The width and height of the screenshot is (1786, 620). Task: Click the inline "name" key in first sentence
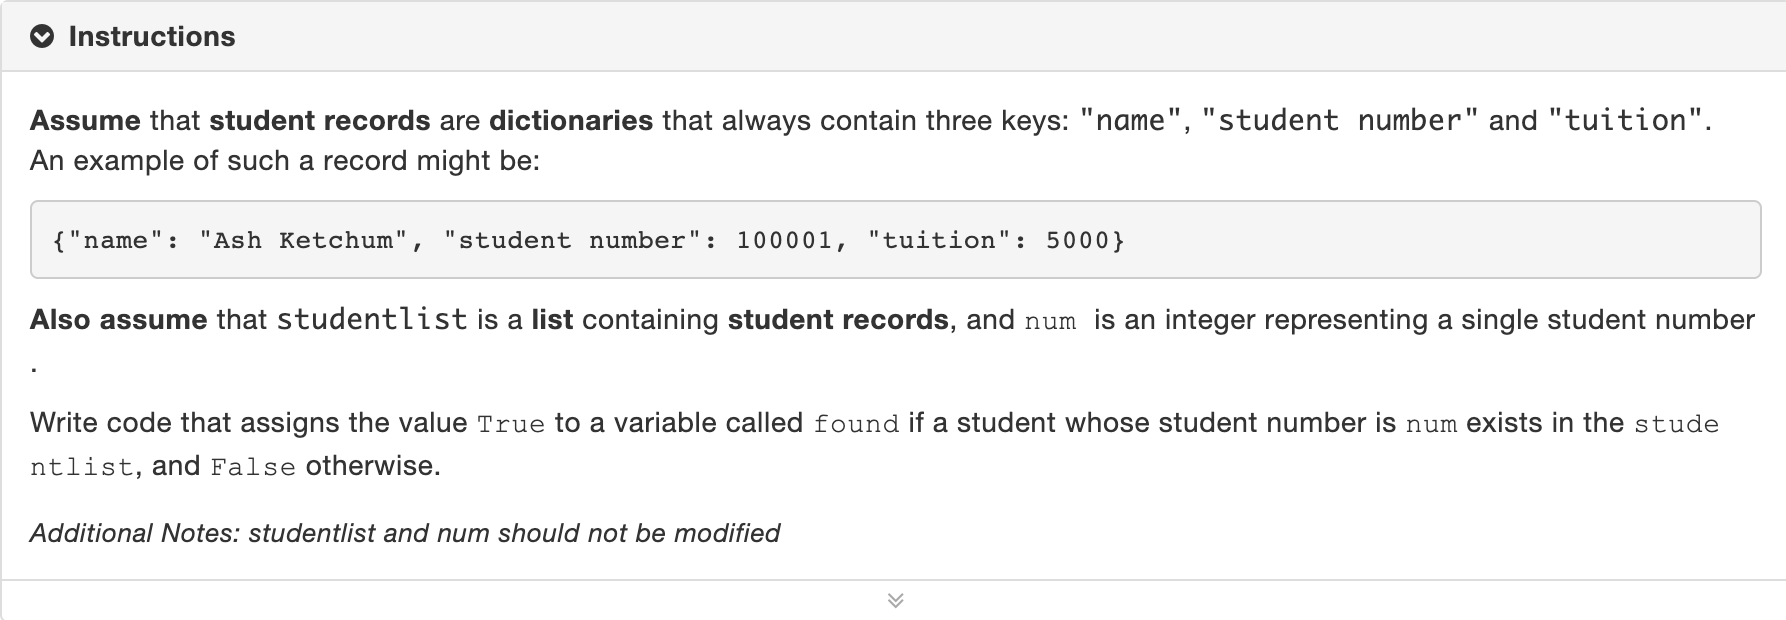(x=1130, y=121)
